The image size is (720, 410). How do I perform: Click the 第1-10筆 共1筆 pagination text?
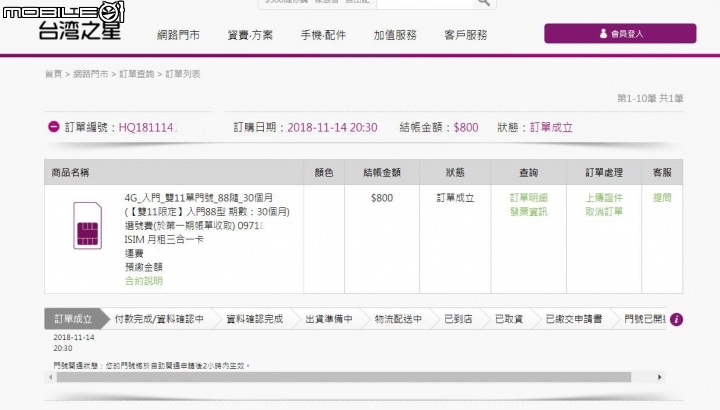[x=650, y=98]
